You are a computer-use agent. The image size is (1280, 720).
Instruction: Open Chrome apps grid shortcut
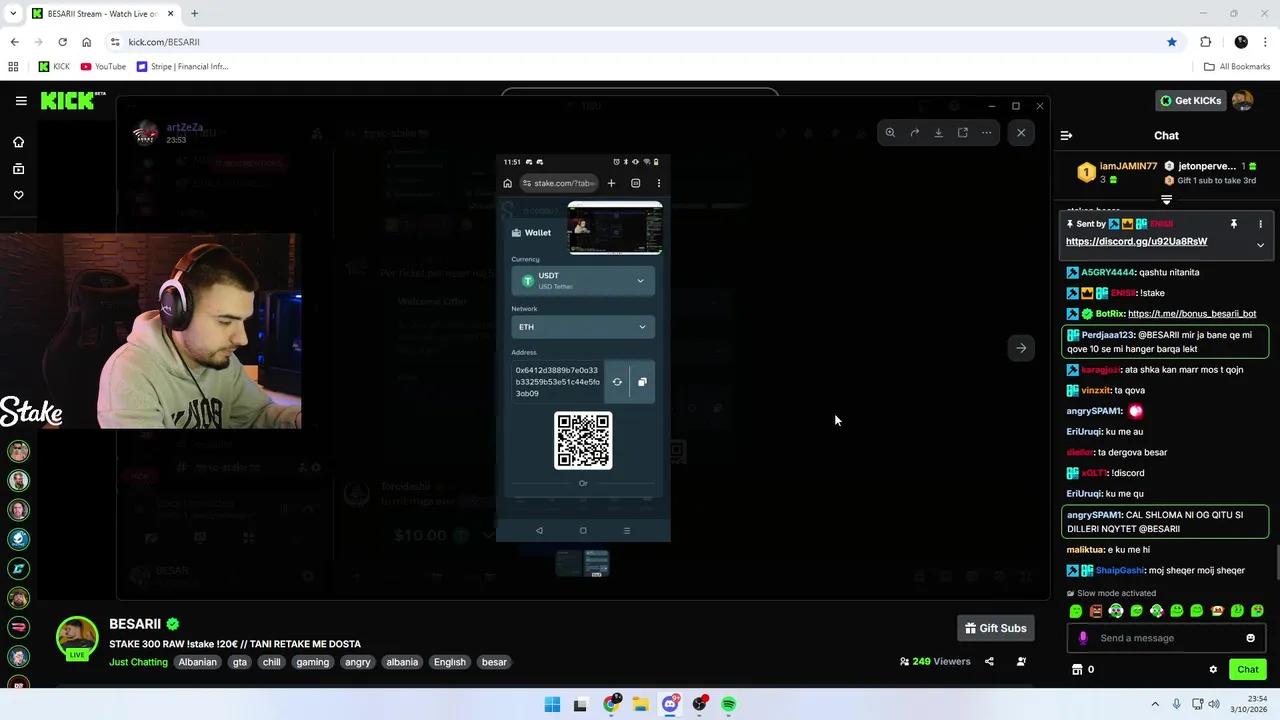[13, 67]
